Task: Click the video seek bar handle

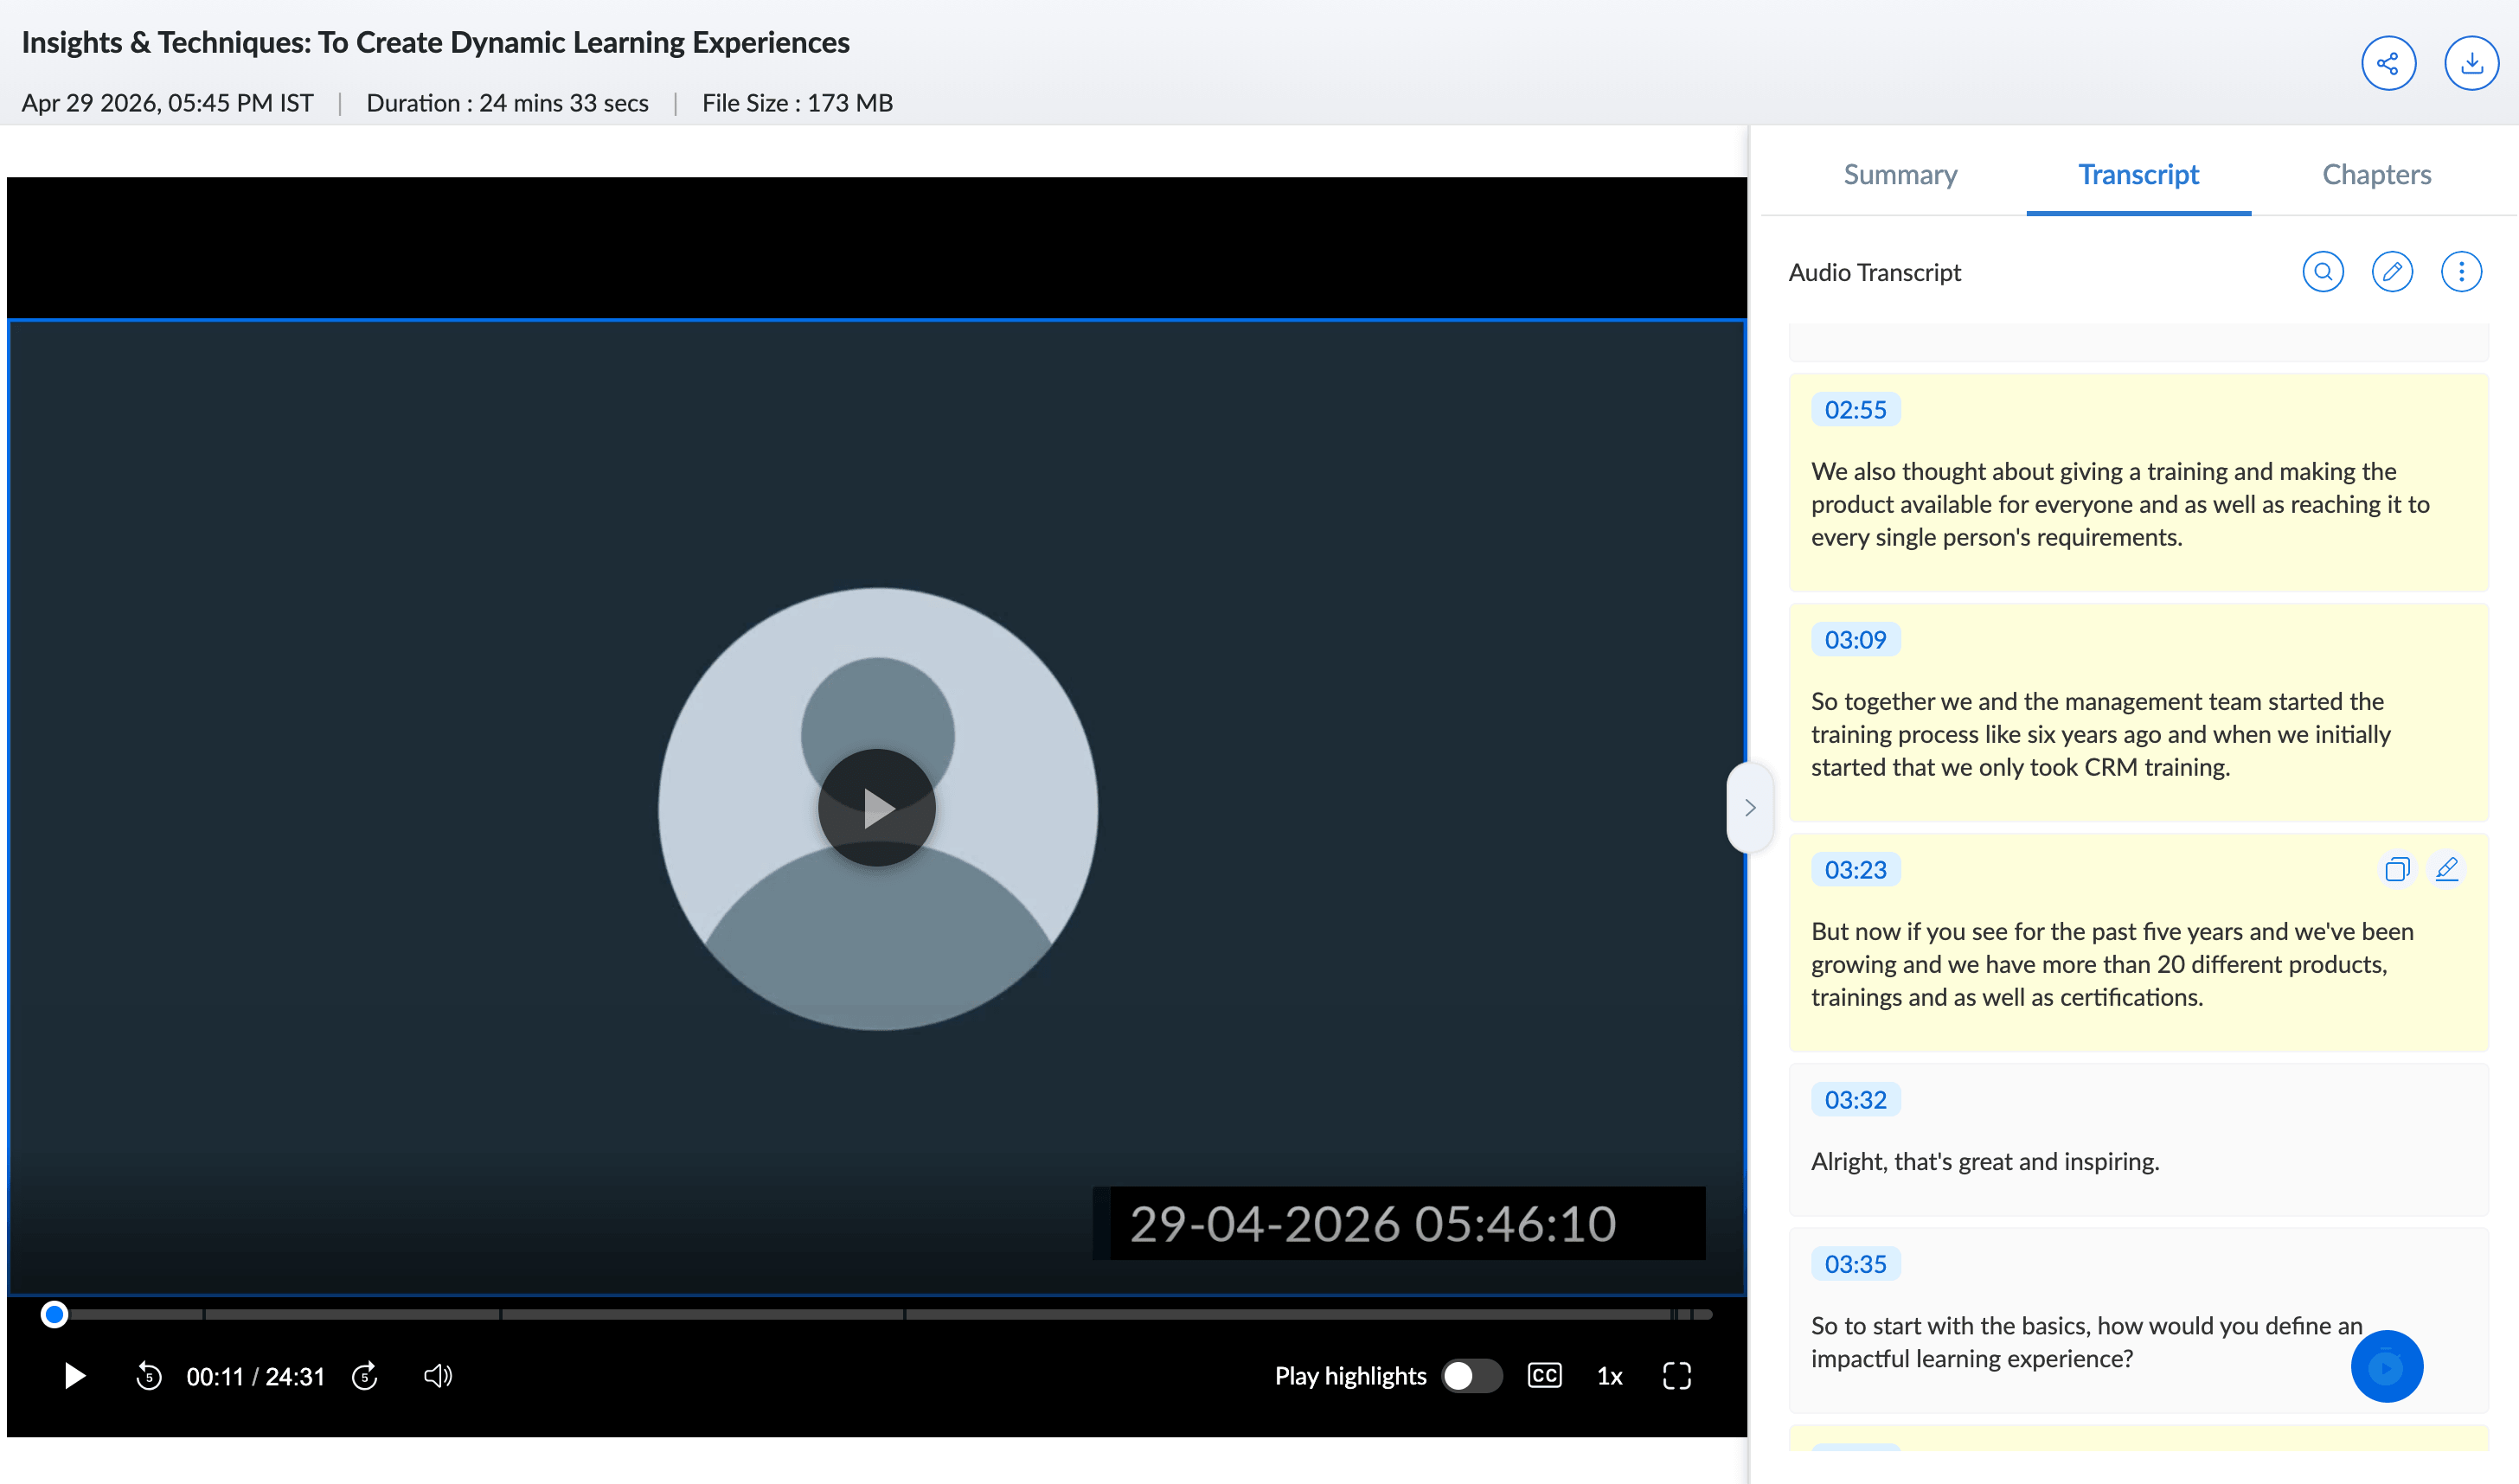Action: pos(54,1314)
